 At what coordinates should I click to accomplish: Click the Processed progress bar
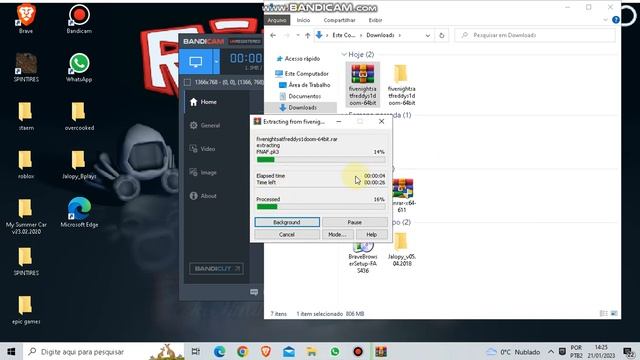tap(321, 207)
